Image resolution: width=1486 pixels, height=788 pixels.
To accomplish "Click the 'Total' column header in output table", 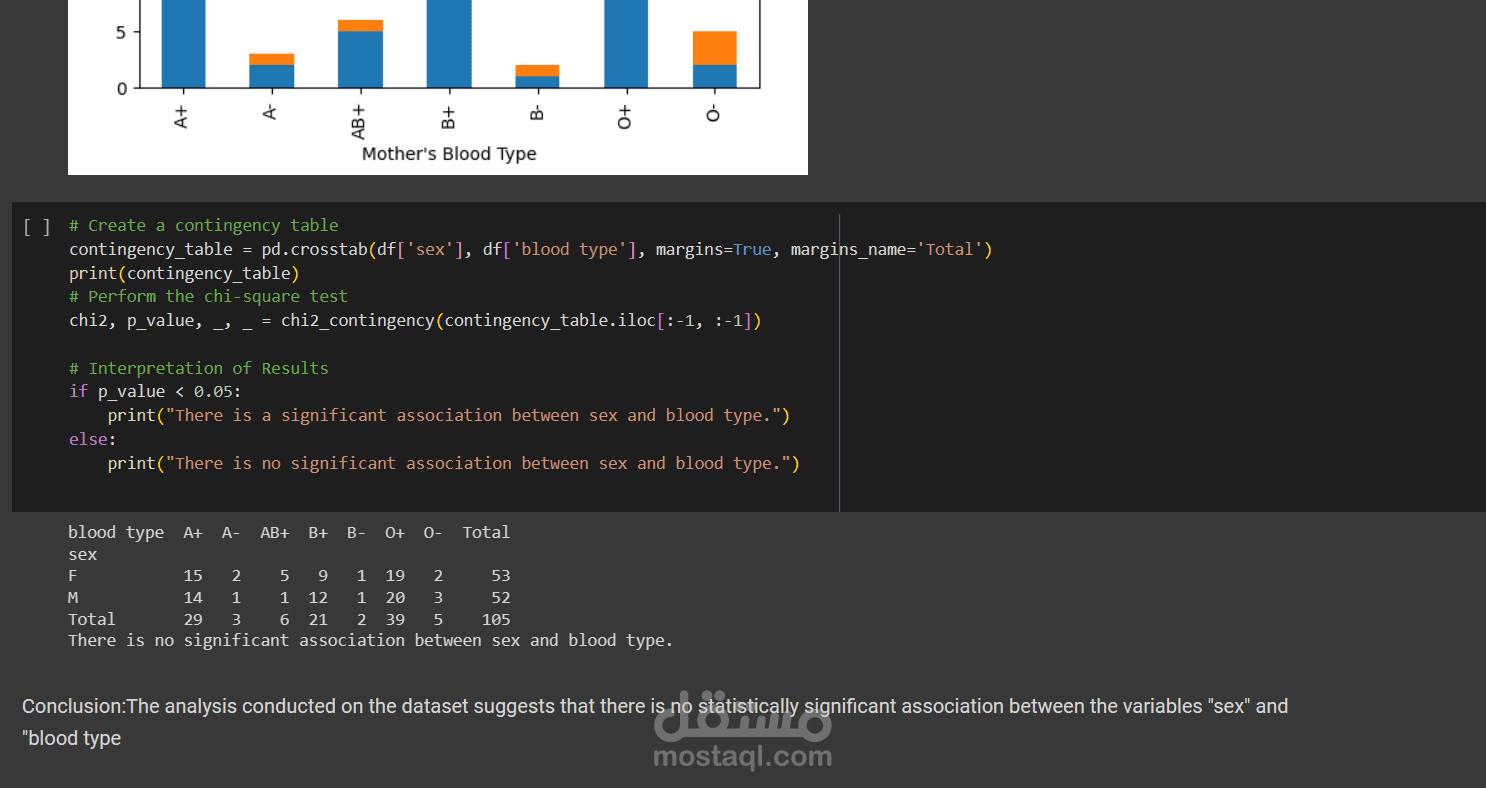I will 486,533.
